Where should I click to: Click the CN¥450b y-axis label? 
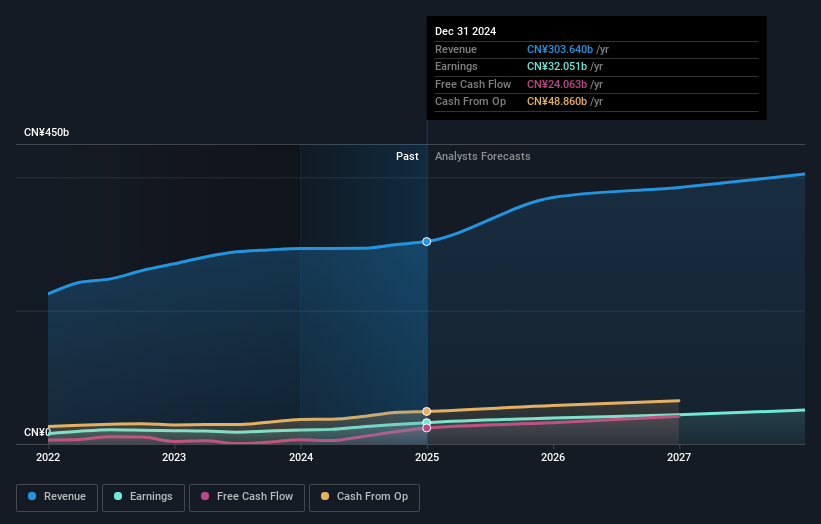point(47,132)
